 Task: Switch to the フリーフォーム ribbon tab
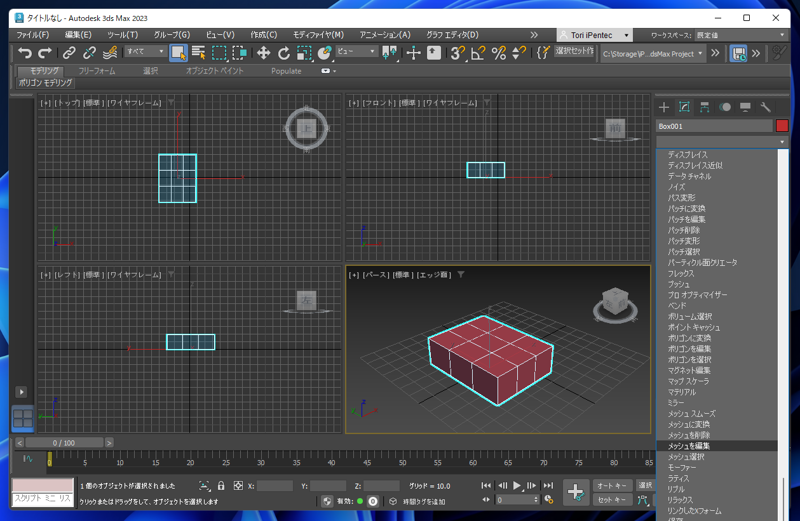click(96, 71)
